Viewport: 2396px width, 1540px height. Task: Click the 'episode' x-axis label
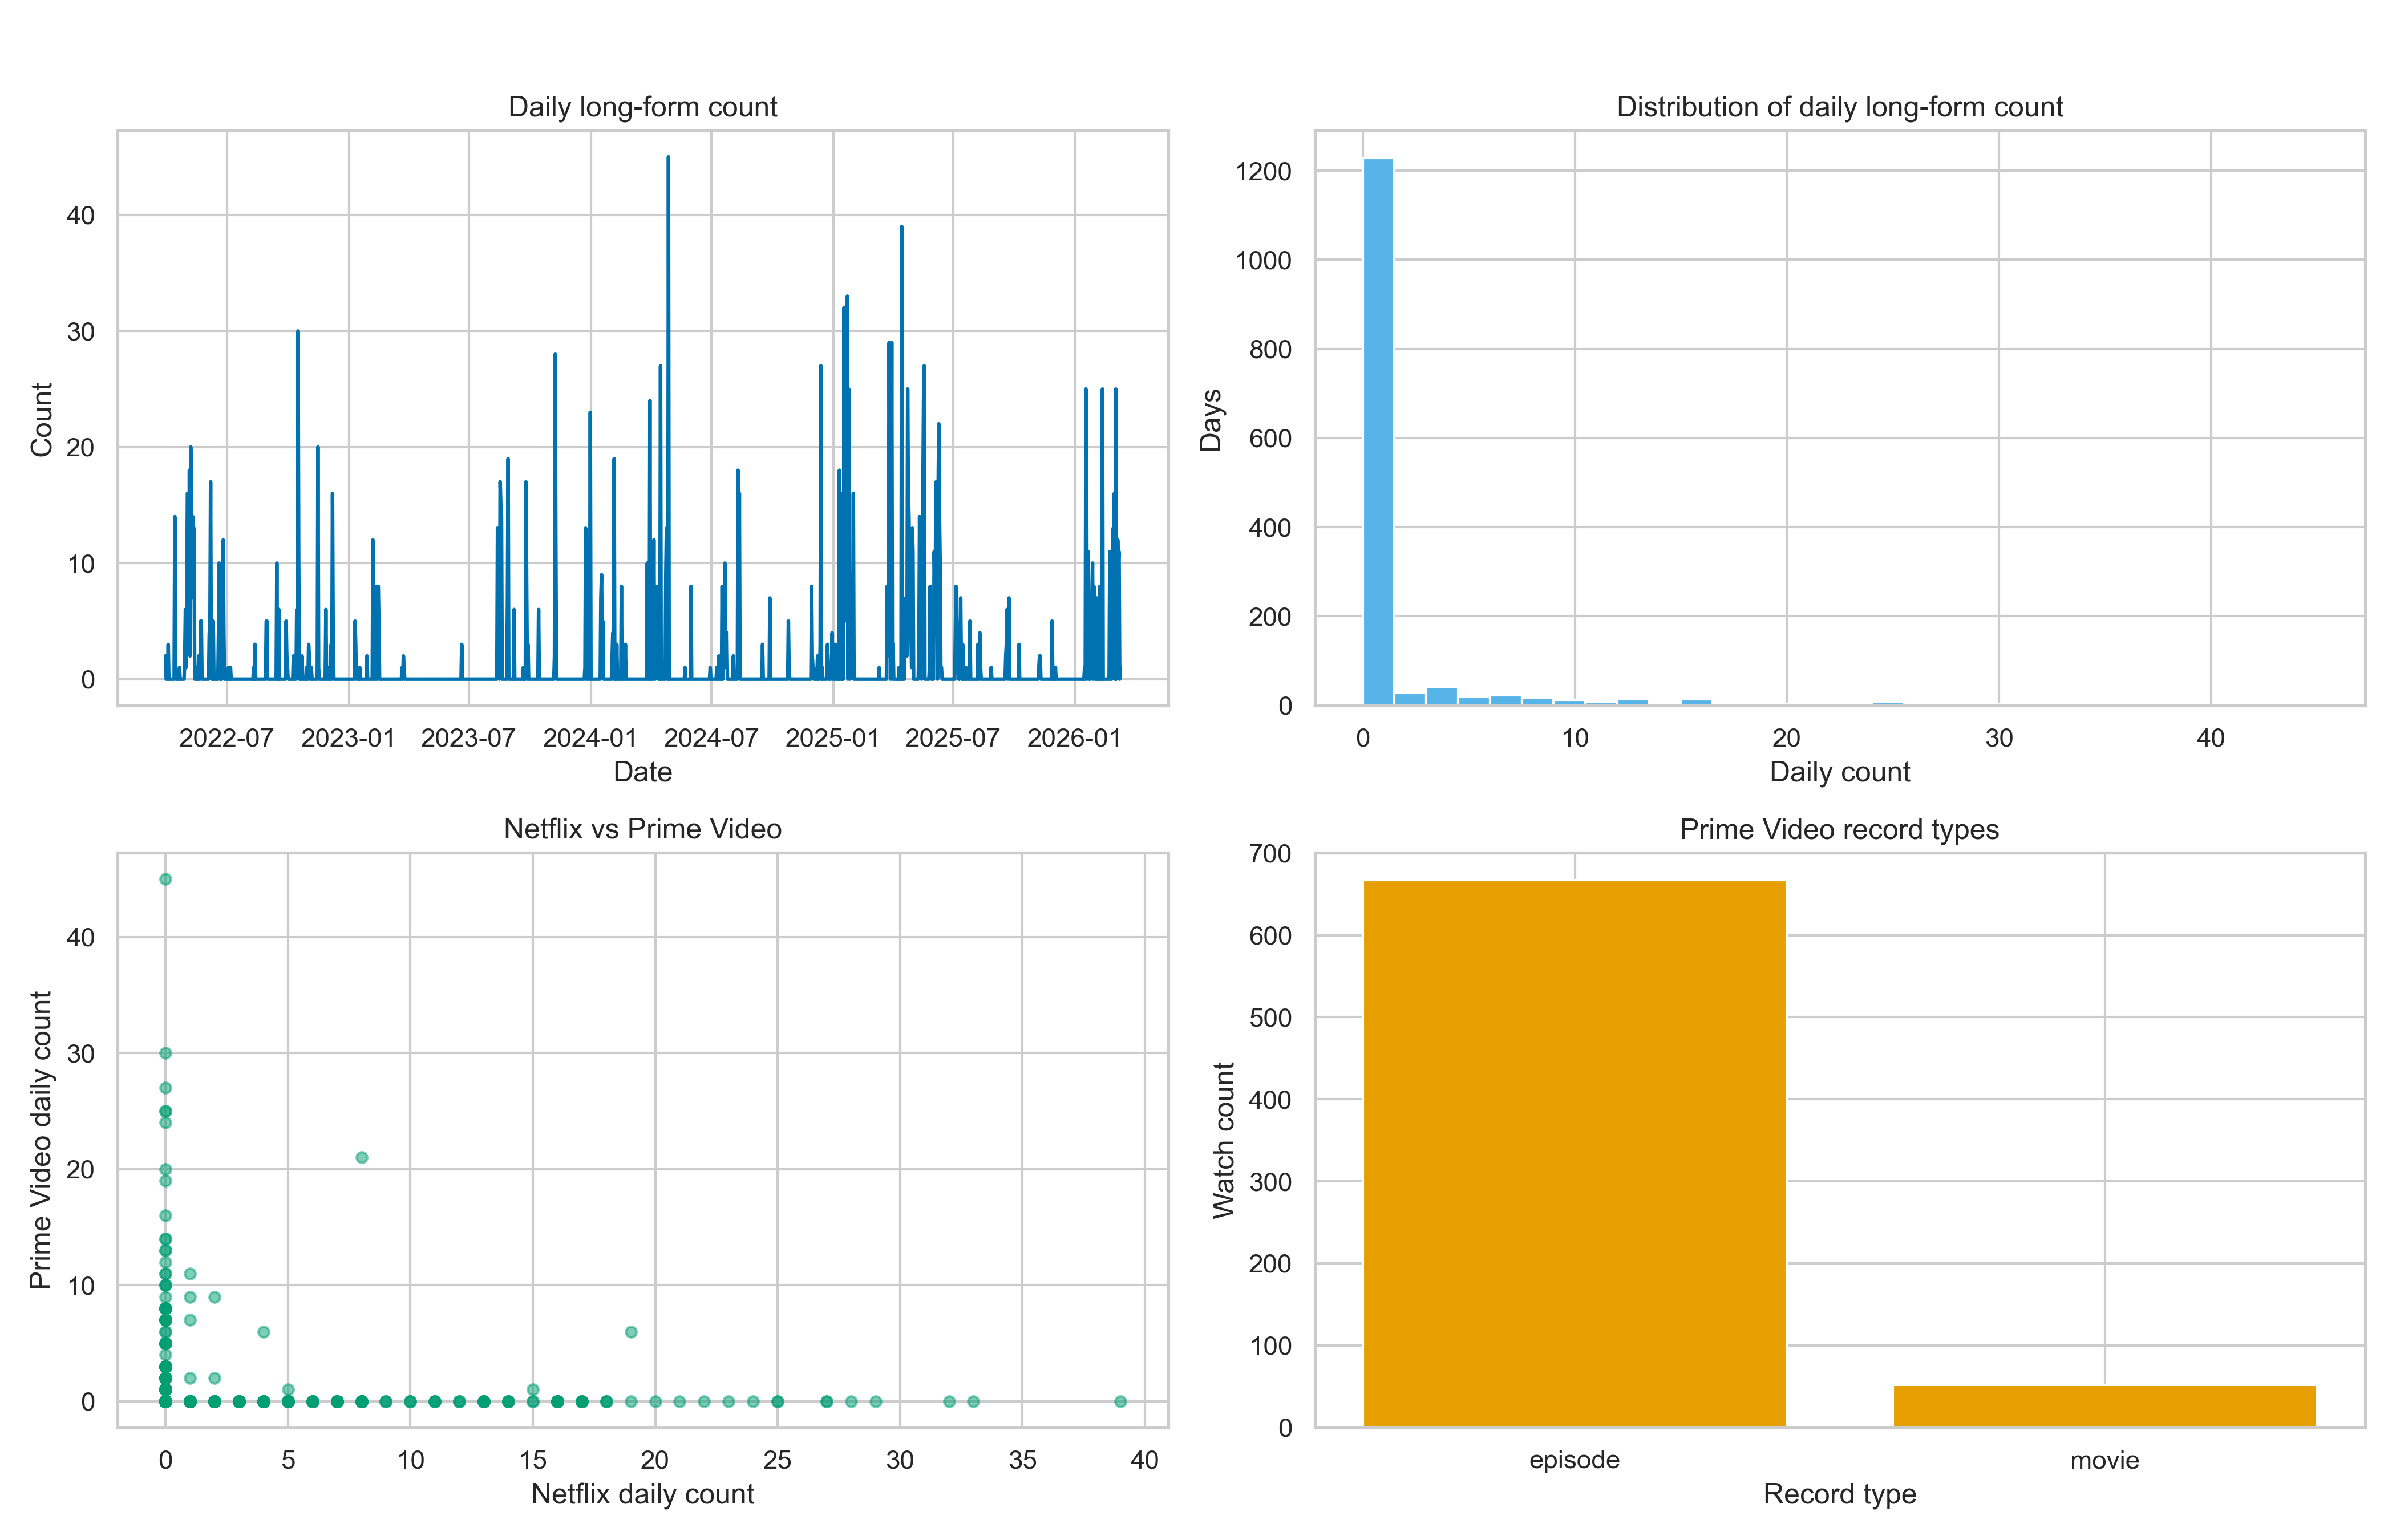(1574, 1460)
